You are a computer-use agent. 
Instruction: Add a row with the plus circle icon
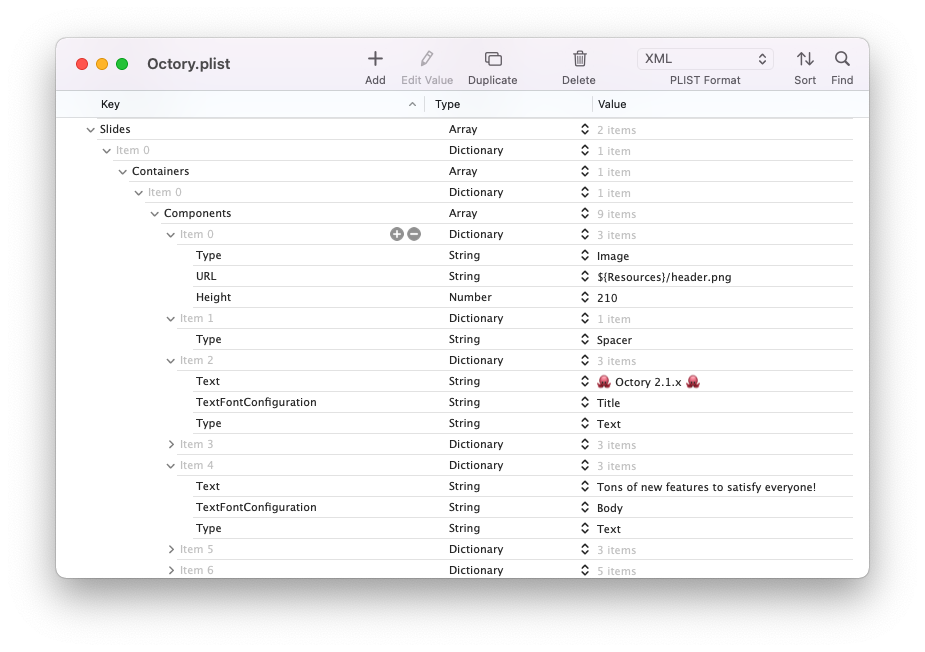pos(396,234)
